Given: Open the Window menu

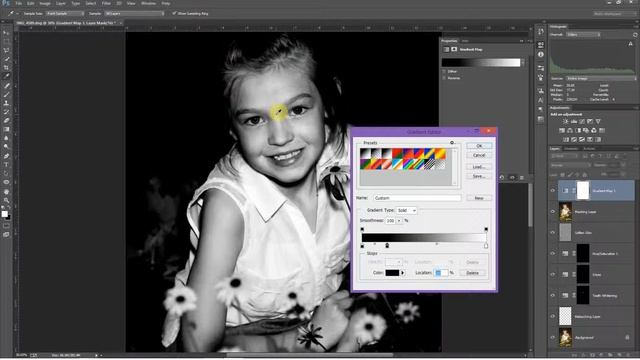Looking at the screenshot, I should pos(148,3).
